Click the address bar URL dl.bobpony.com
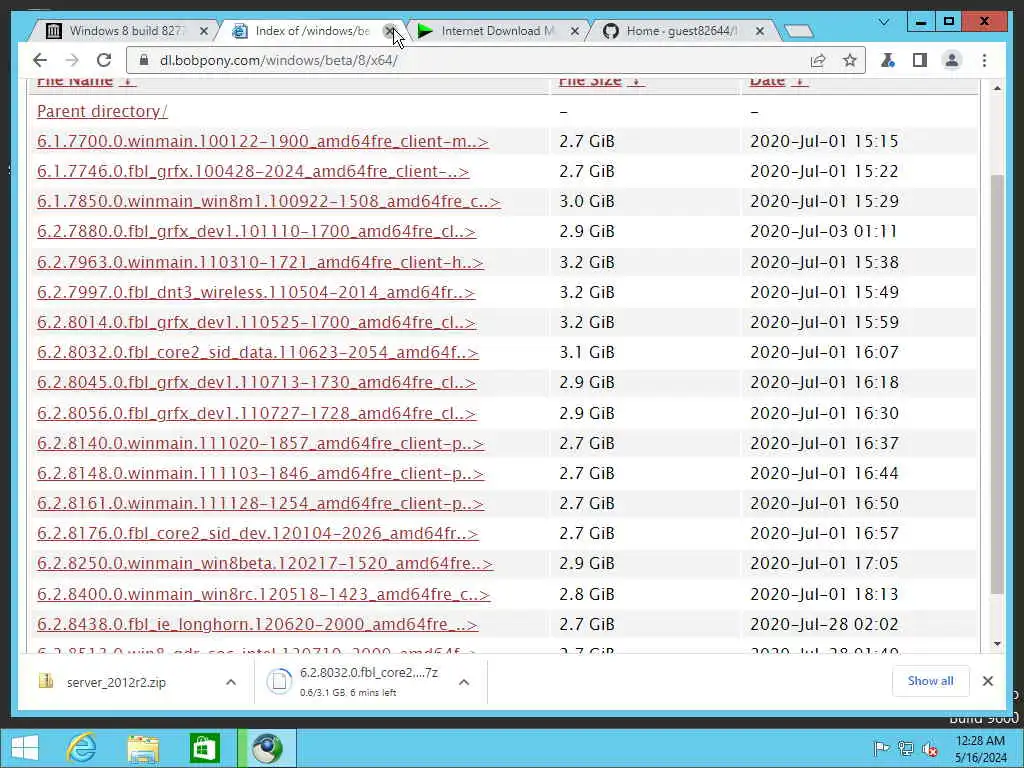The image size is (1024, 768). (x=278, y=60)
